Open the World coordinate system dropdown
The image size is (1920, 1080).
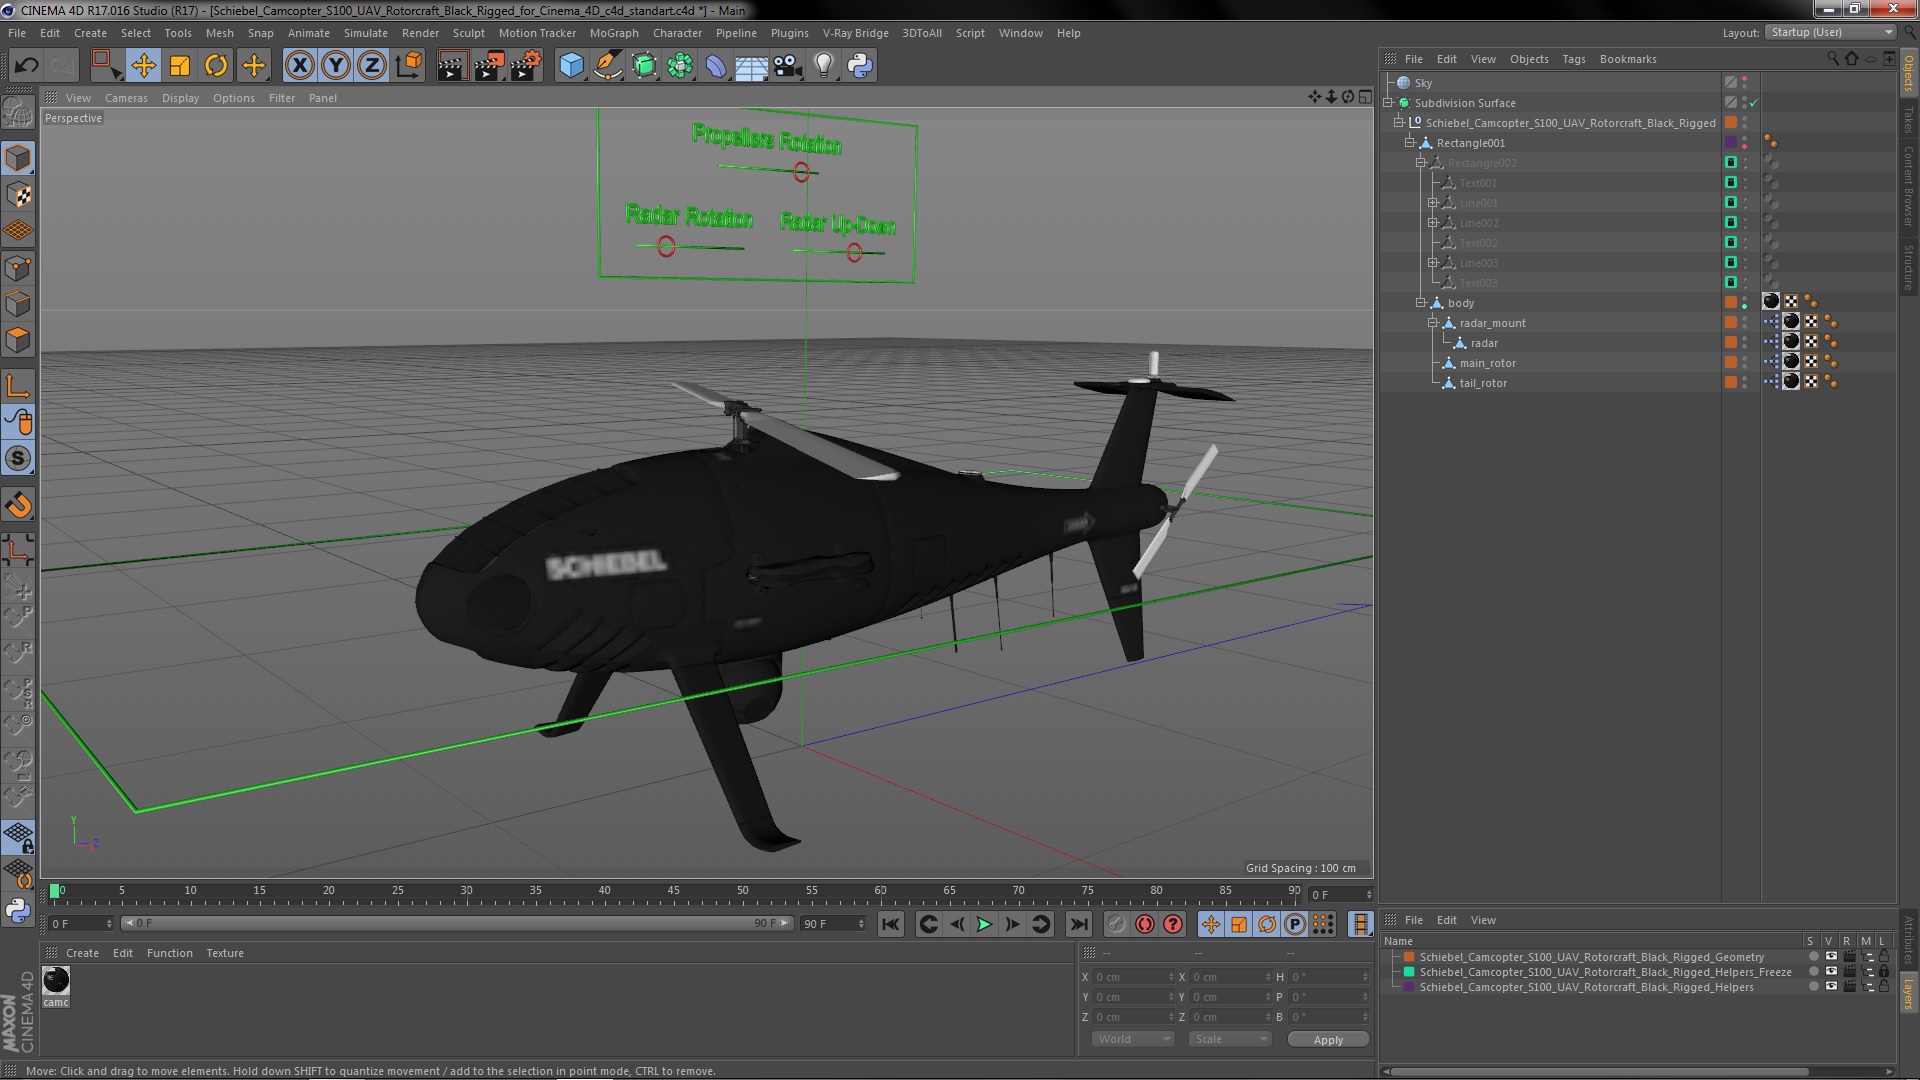[x=1132, y=1039]
